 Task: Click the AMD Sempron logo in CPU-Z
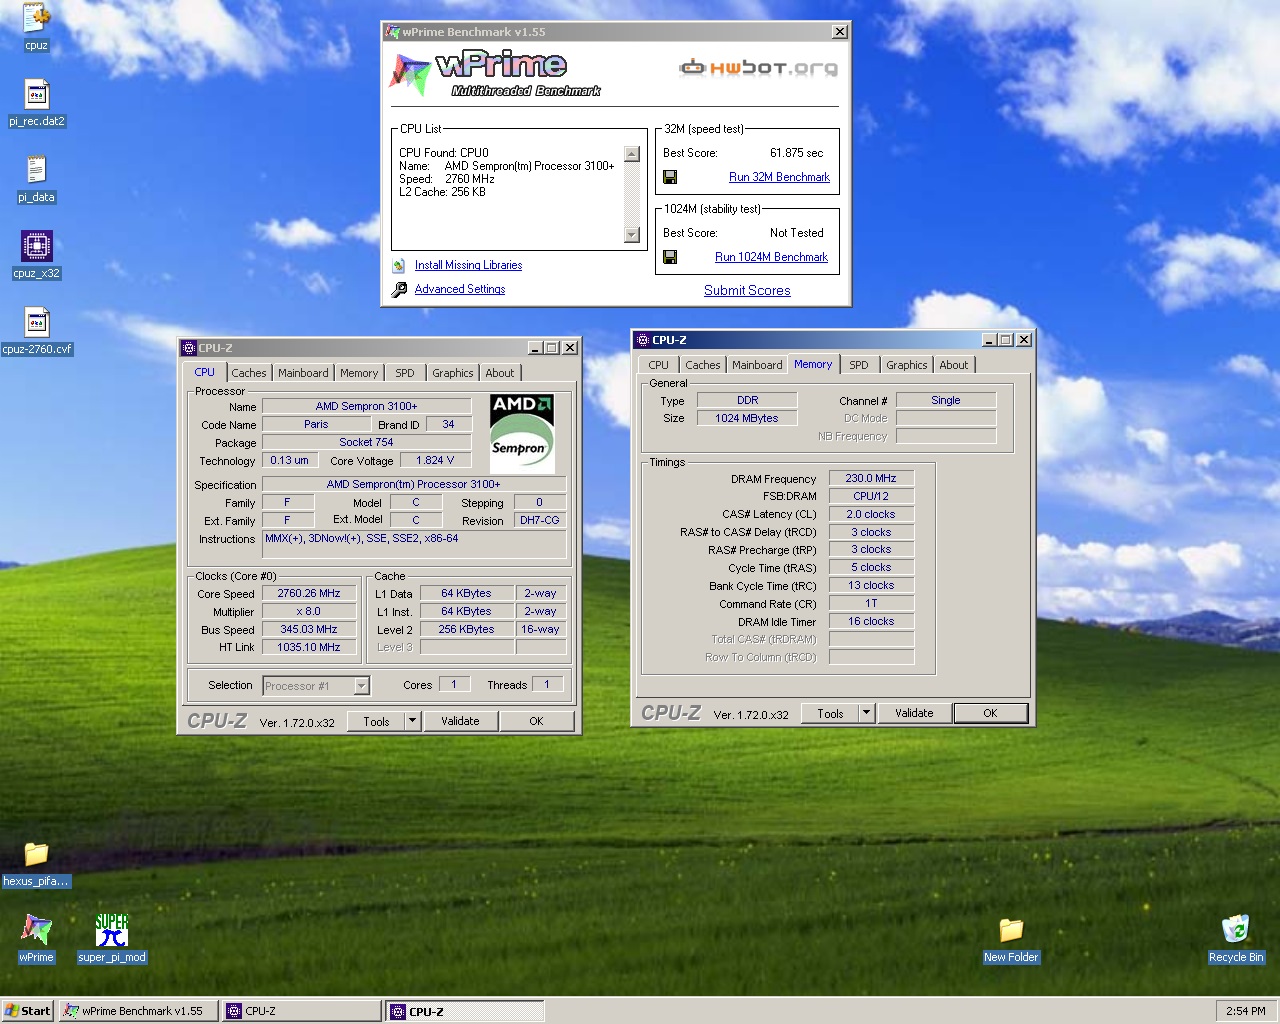coord(522,434)
